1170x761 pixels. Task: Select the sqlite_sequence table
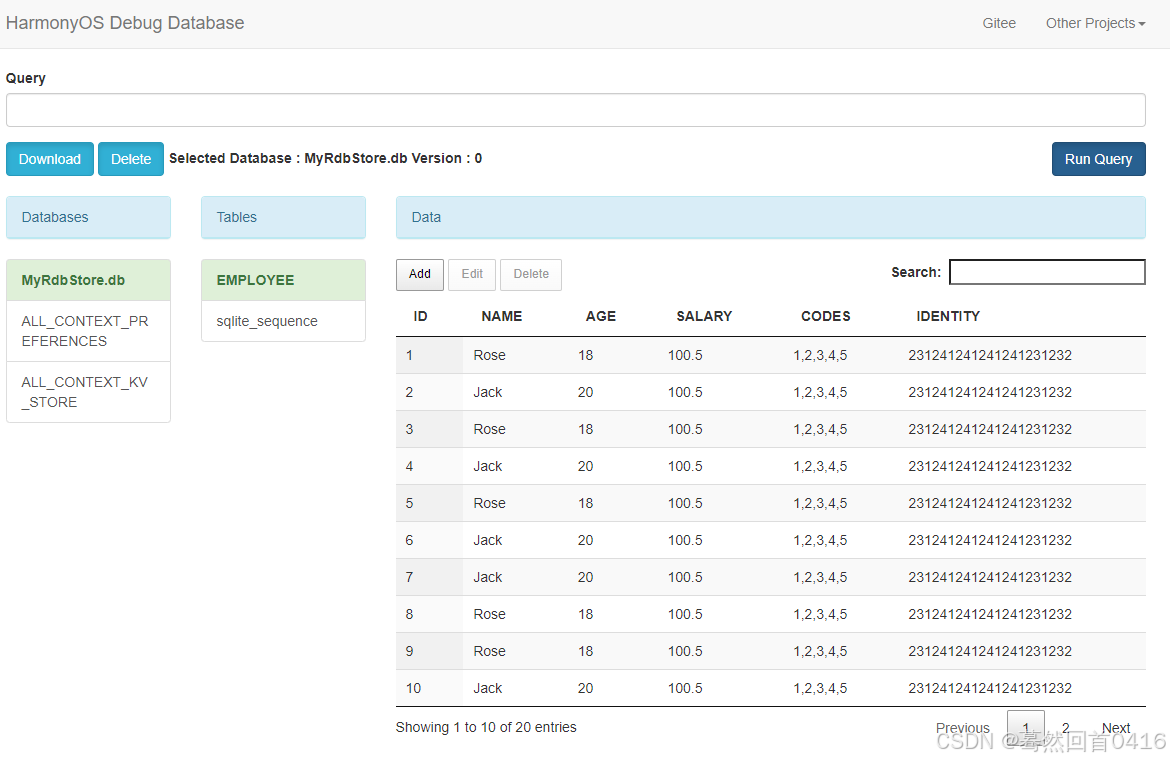[x=284, y=322]
